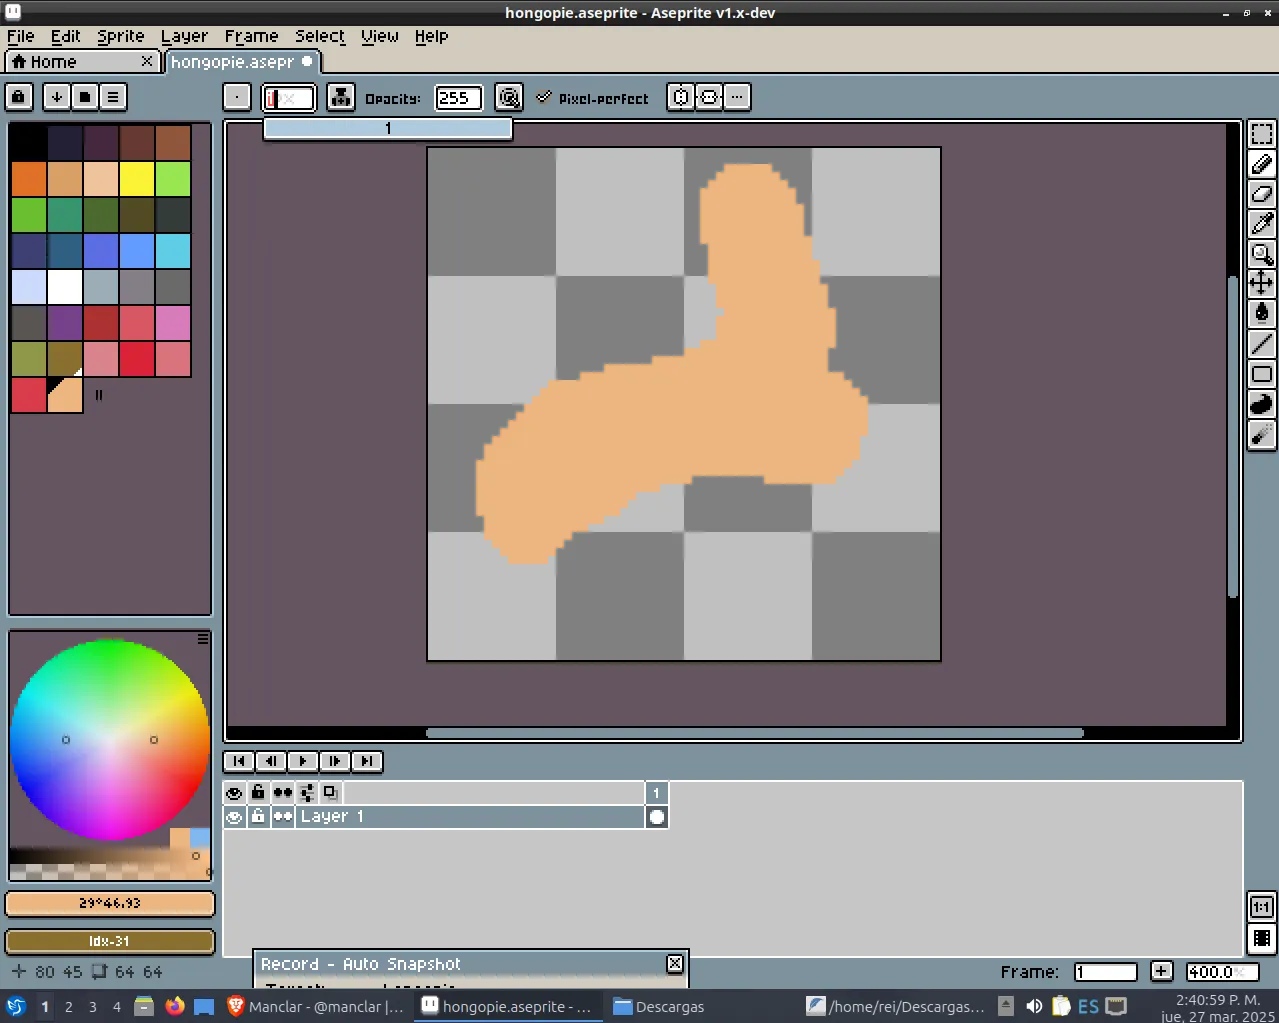Open the color wheel options menu icon
Viewport: 1279px width, 1023px height.
tap(203, 638)
